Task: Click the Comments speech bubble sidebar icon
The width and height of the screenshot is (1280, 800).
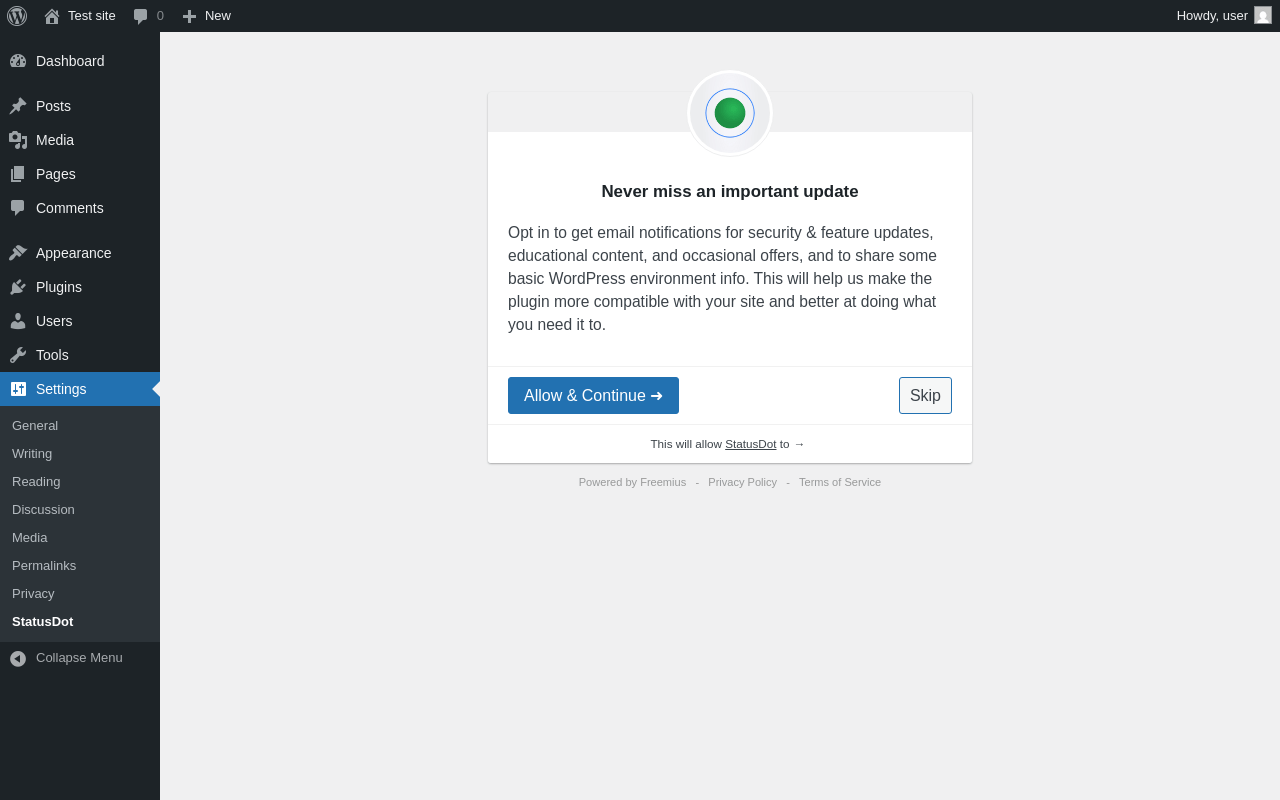Action: pos(18,208)
